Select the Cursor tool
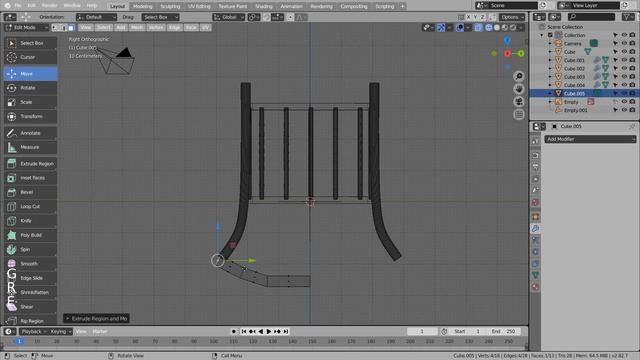 click(30, 57)
